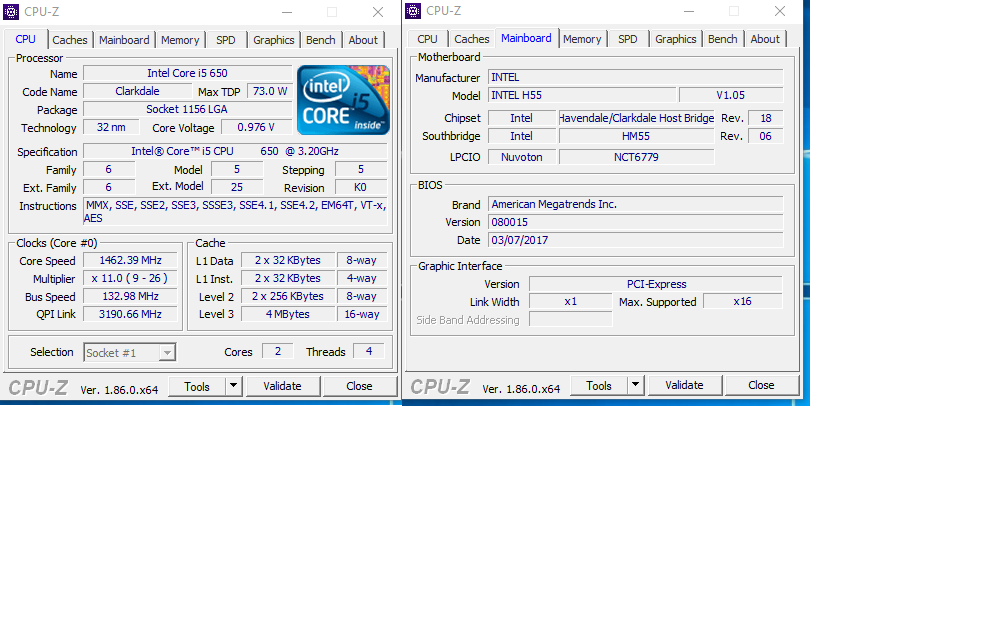This screenshot has width=1008, height=630.
Task: Click the CPU-Z app icon in left window title bar
Action: 11,12
